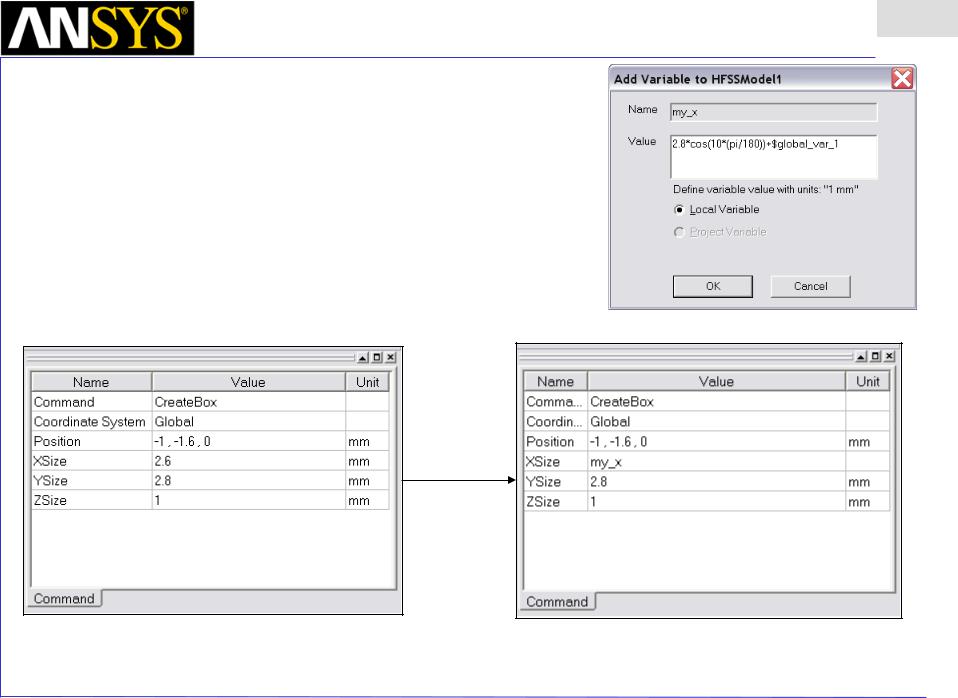Select ZSize value 1 in left panel
The width and height of the screenshot is (958, 698).
[249, 500]
